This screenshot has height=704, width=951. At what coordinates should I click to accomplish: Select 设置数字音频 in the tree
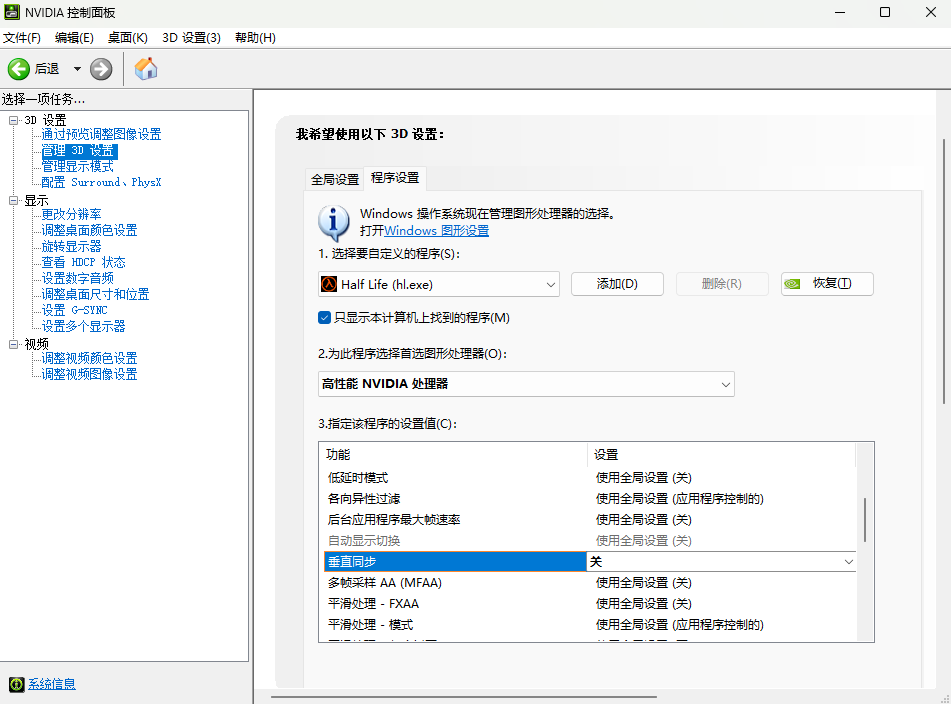pyautogui.click(x=78, y=278)
